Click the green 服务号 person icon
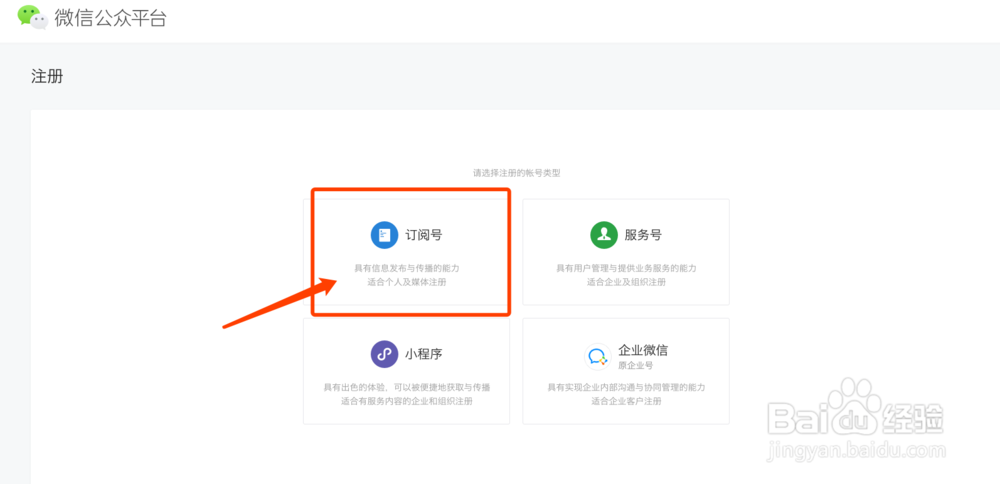The height and width of the screenshot is (484, 1000). 604,235
